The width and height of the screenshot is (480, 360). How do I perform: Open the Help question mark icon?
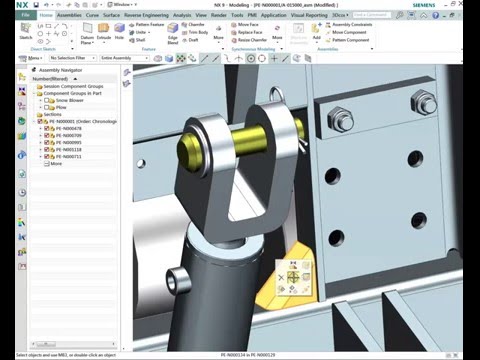435,15
